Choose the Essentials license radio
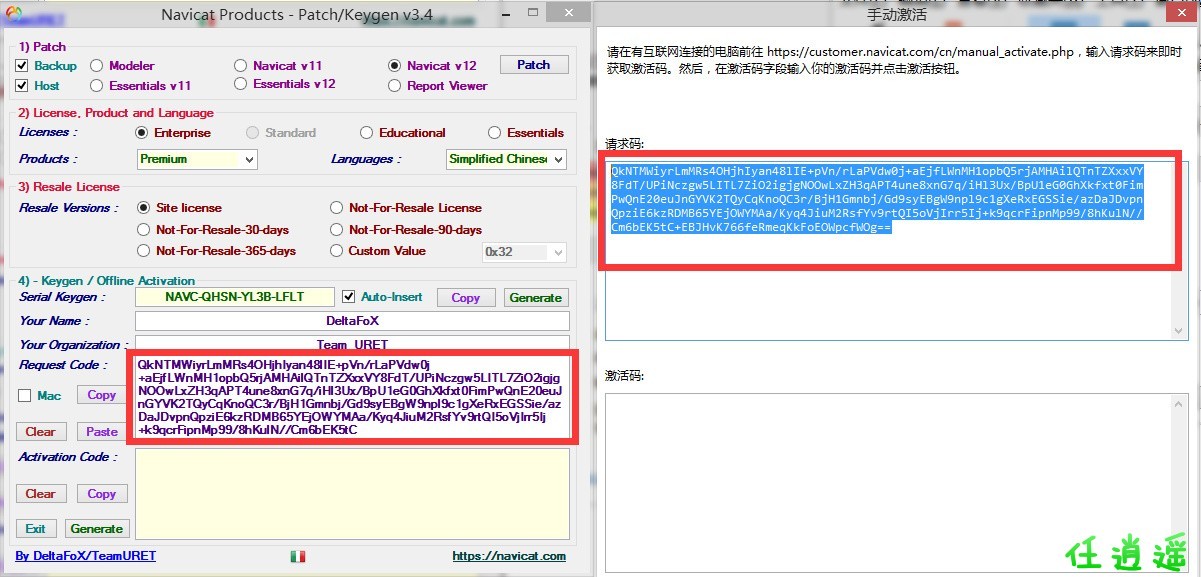 (x=495, y=133)
